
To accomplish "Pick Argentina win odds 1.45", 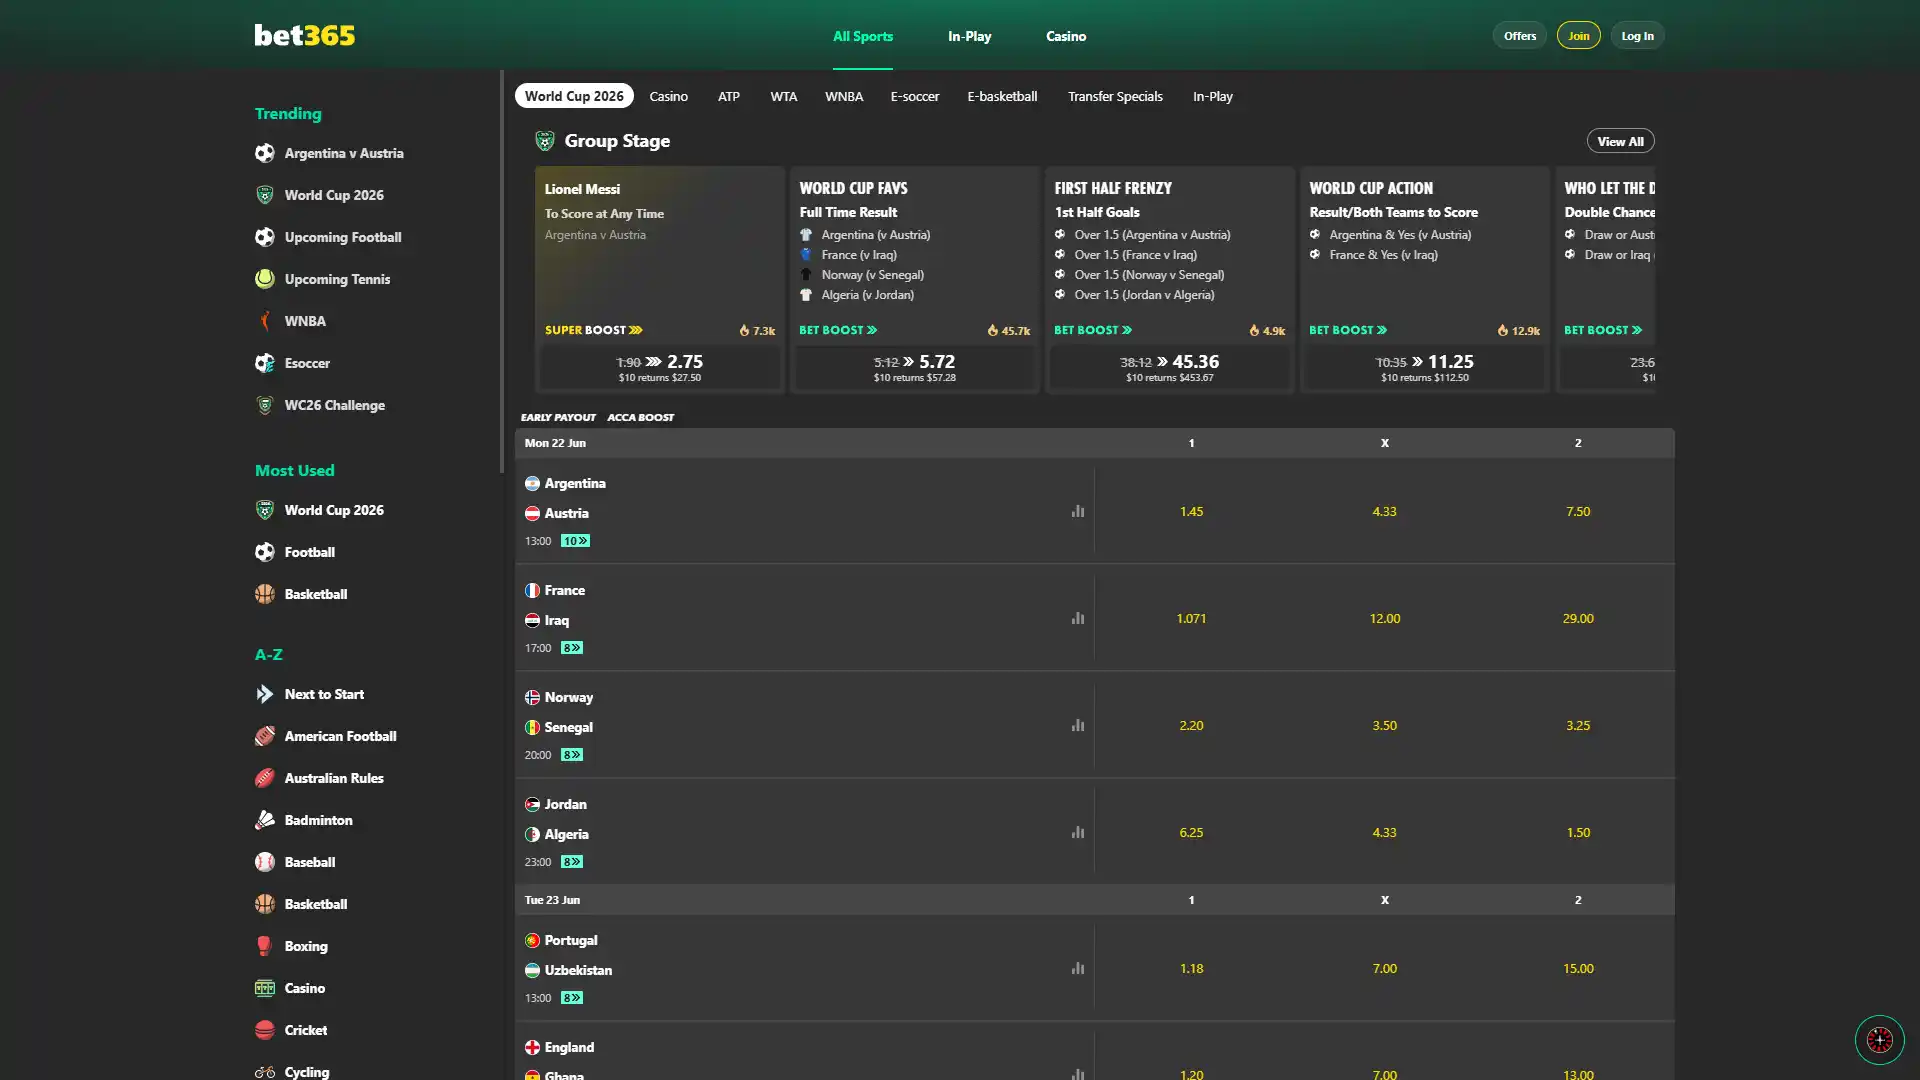I will click(1191, 511).
